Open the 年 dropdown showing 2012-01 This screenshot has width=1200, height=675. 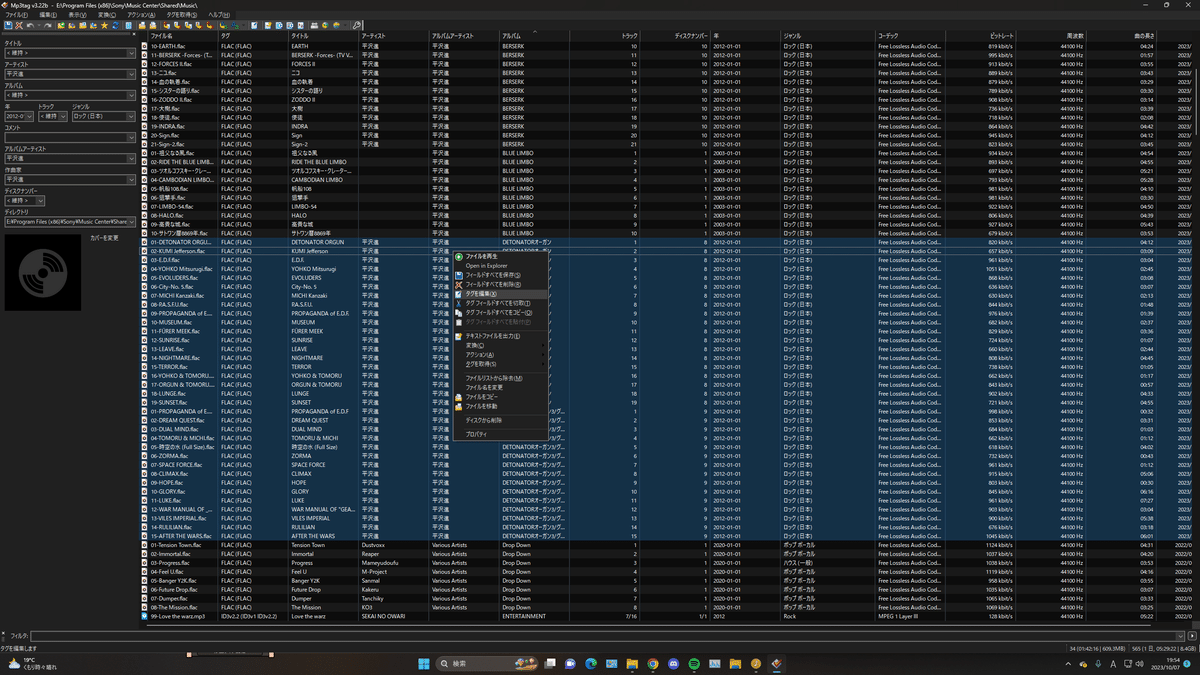(x=30, y=117)
